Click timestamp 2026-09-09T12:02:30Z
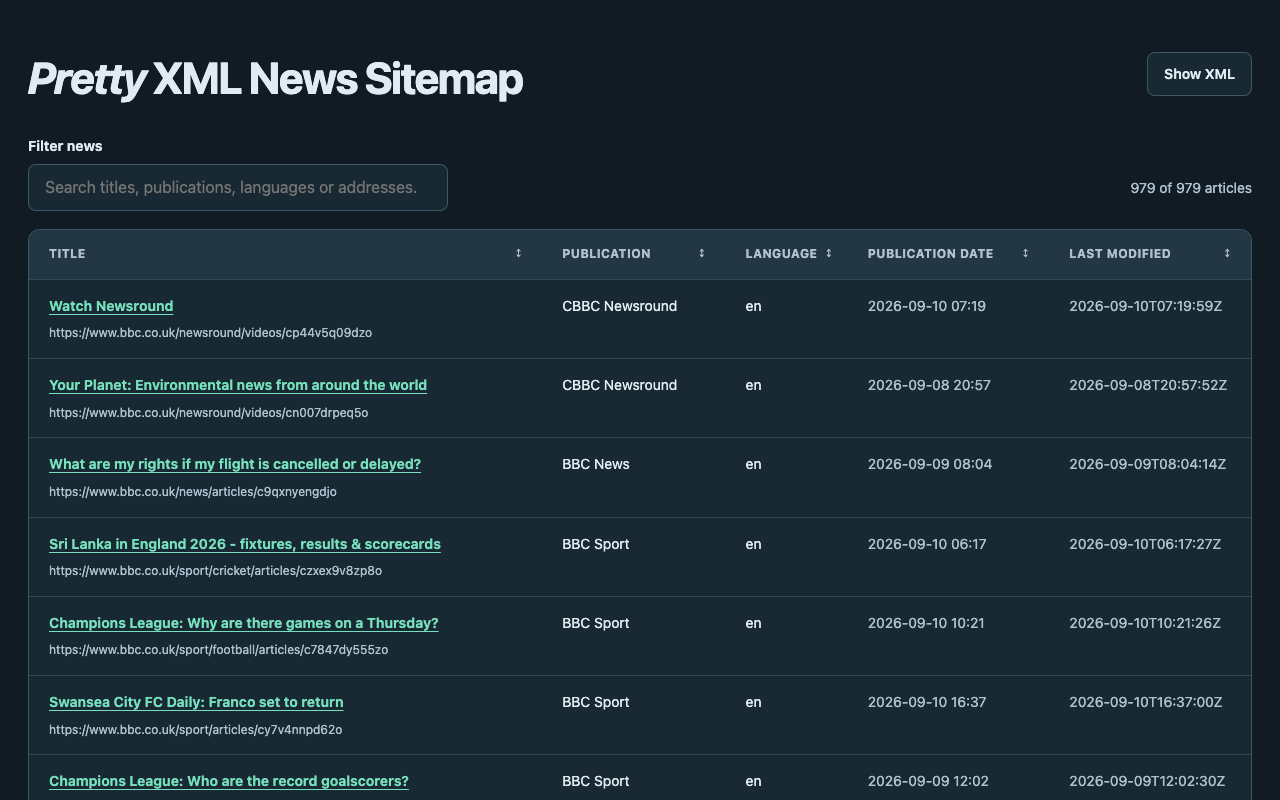 [1147, 781]
